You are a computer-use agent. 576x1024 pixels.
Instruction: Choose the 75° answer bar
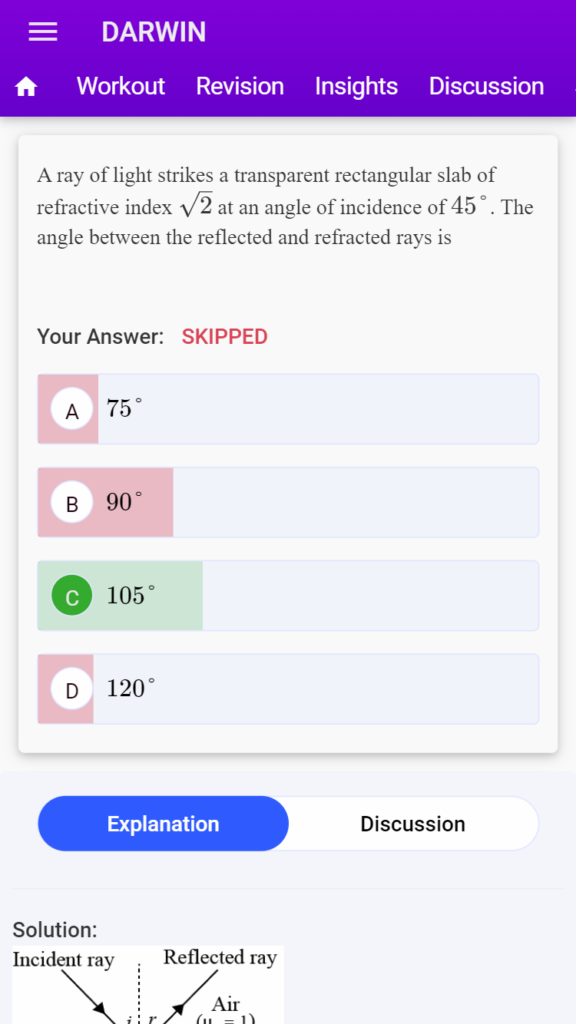[288, 409]
